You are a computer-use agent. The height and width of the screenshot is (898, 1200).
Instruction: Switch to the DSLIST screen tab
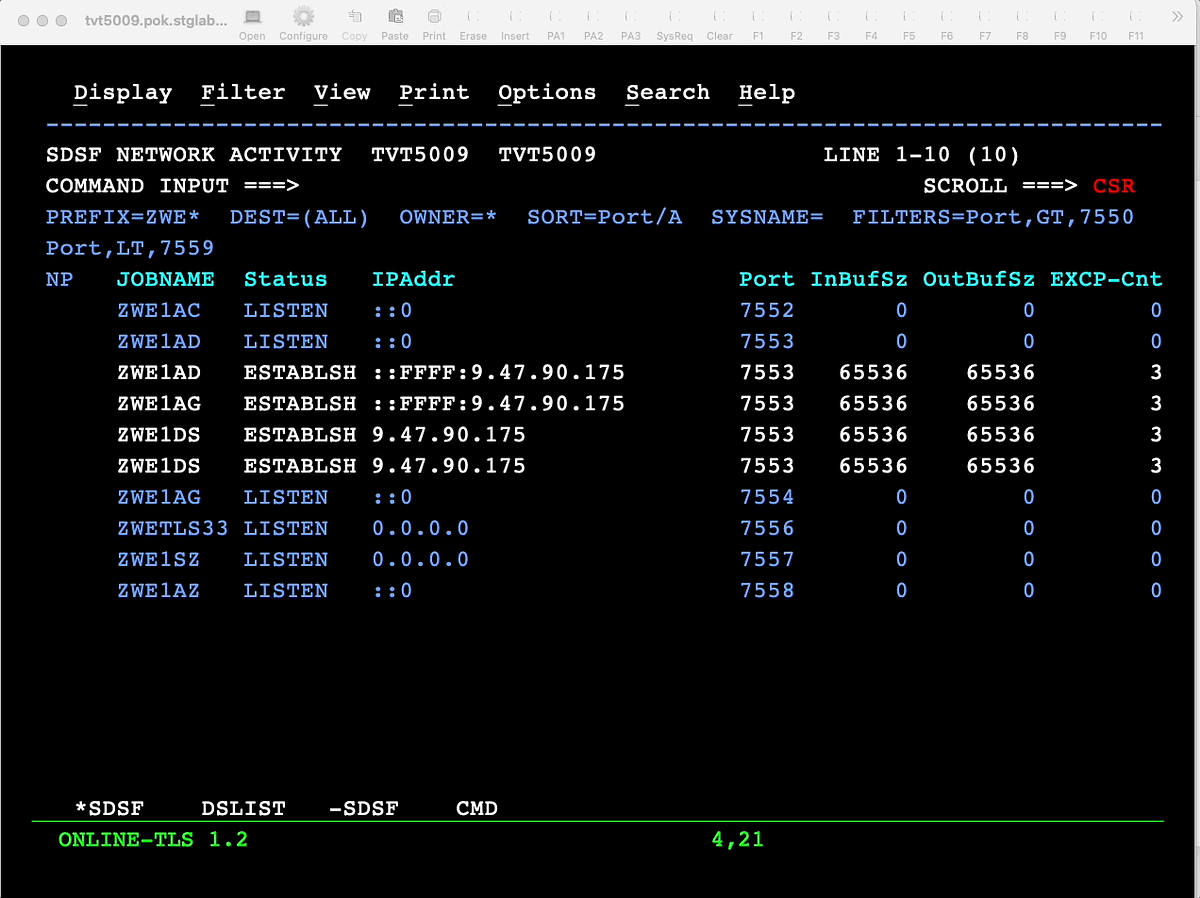pos(243,808)
